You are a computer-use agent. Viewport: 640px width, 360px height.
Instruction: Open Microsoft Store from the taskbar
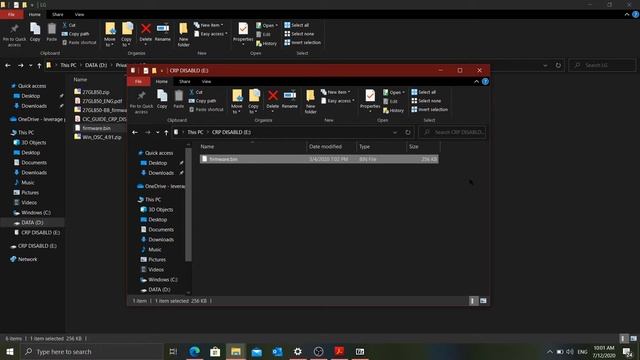[x=215, y=351]
